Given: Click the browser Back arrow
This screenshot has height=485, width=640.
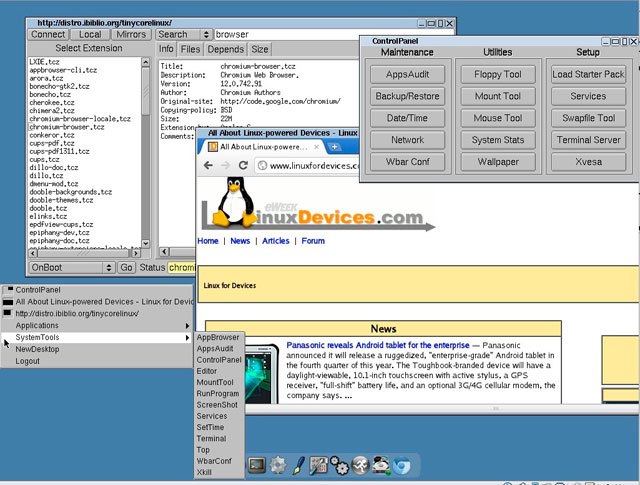Looking at the screenshot, I should pos(208,165).
